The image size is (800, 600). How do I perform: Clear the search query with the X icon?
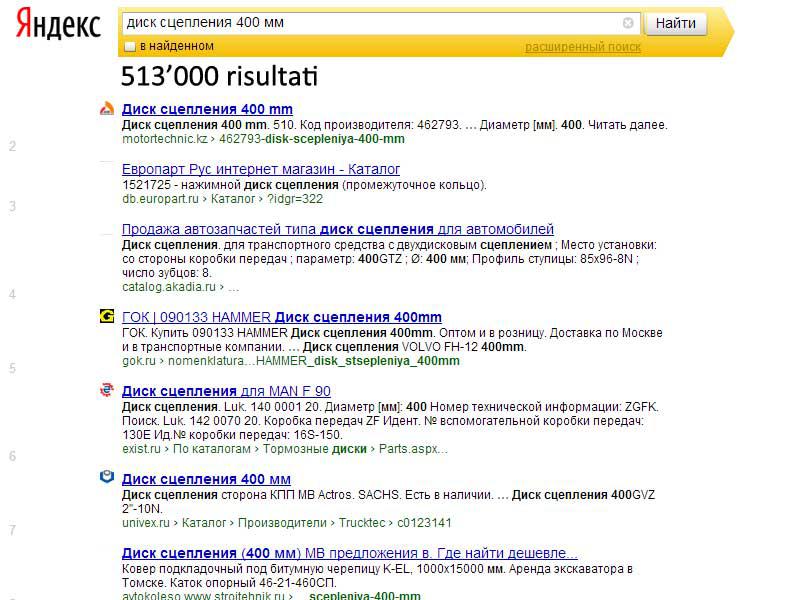628,23
